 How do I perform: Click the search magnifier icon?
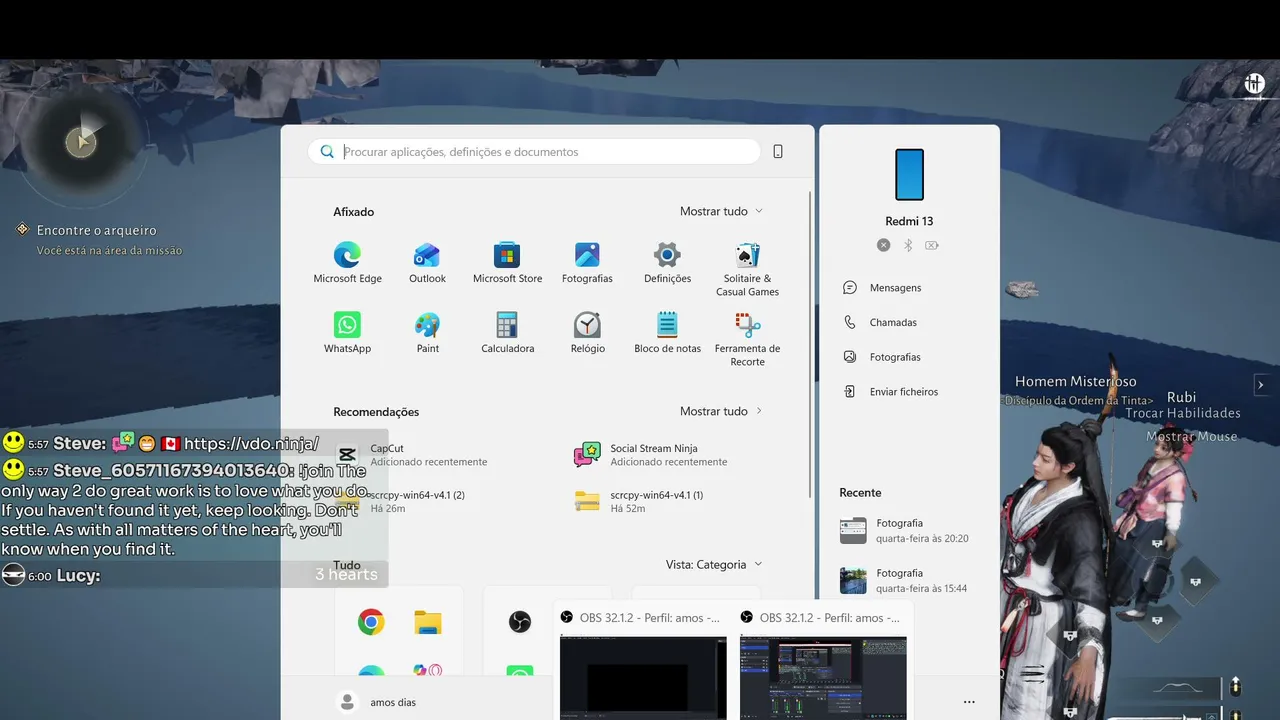[x=327, y=152]
